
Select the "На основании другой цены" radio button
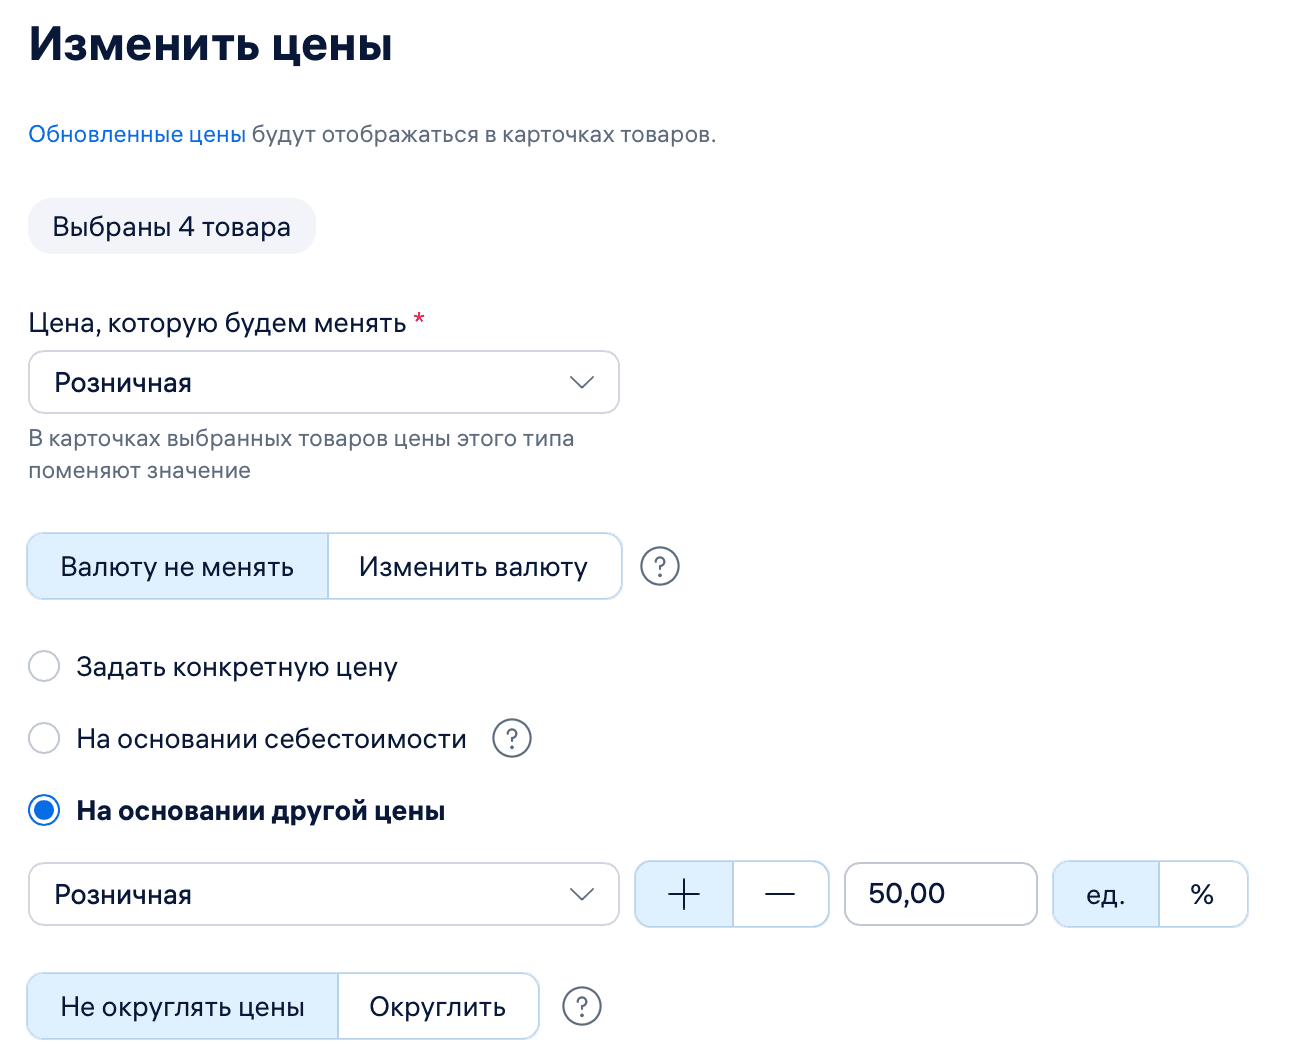44,810
